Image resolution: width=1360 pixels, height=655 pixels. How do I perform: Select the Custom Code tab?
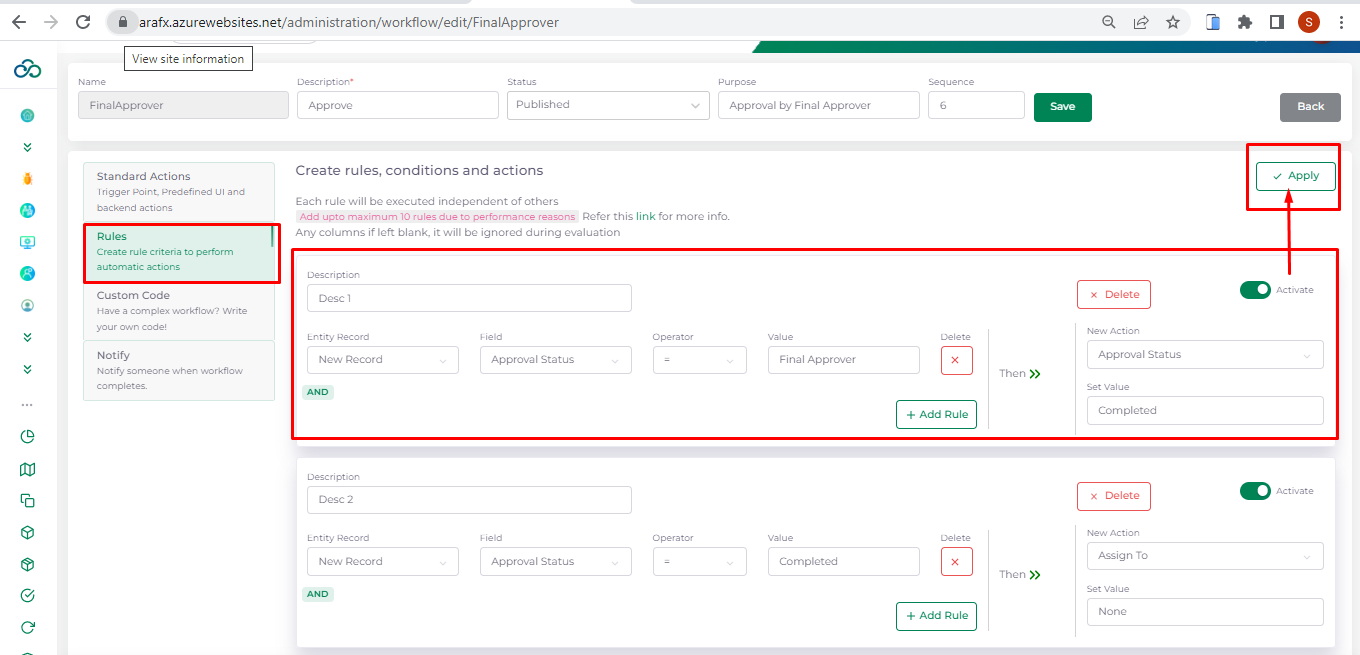178,310
